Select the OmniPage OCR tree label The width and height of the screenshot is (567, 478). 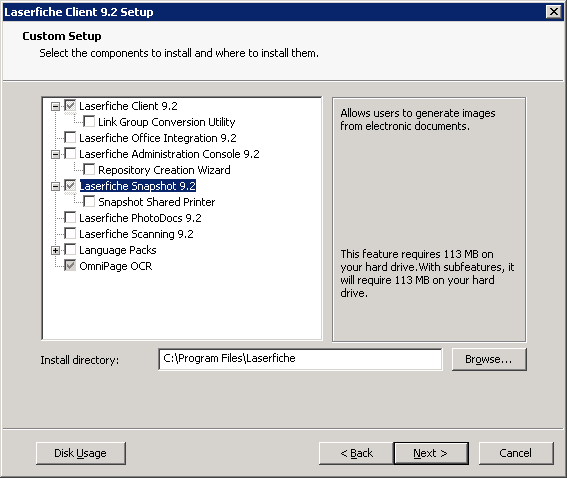coord(115,266)
